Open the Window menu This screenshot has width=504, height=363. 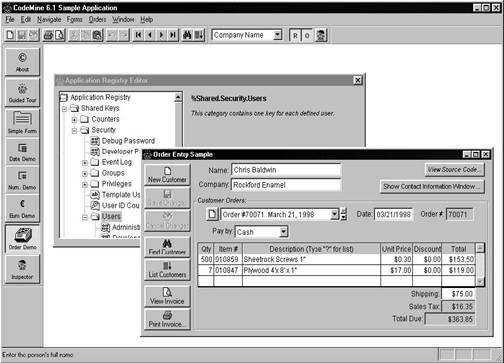(x=123, y=20)
